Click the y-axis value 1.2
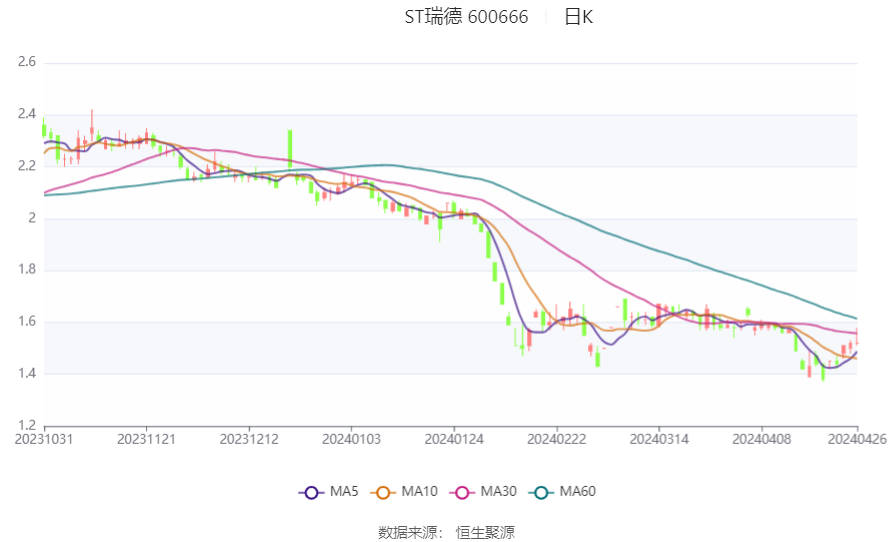The width and height of the screenshot is (893, 542). click(x=27, y=425)
